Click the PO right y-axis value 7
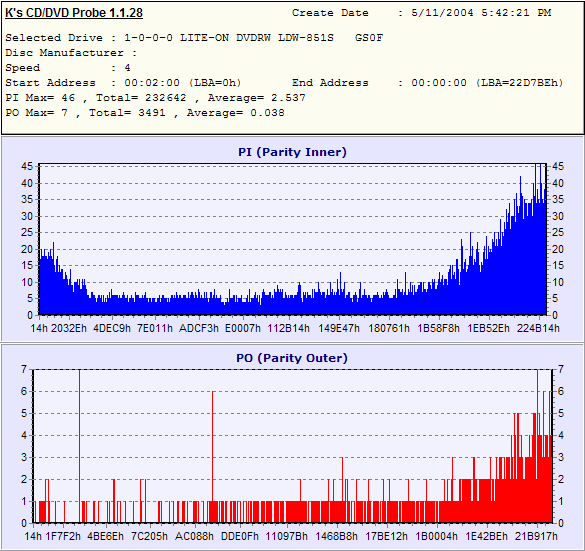585x551 pixels. click(x=560, y=369)
